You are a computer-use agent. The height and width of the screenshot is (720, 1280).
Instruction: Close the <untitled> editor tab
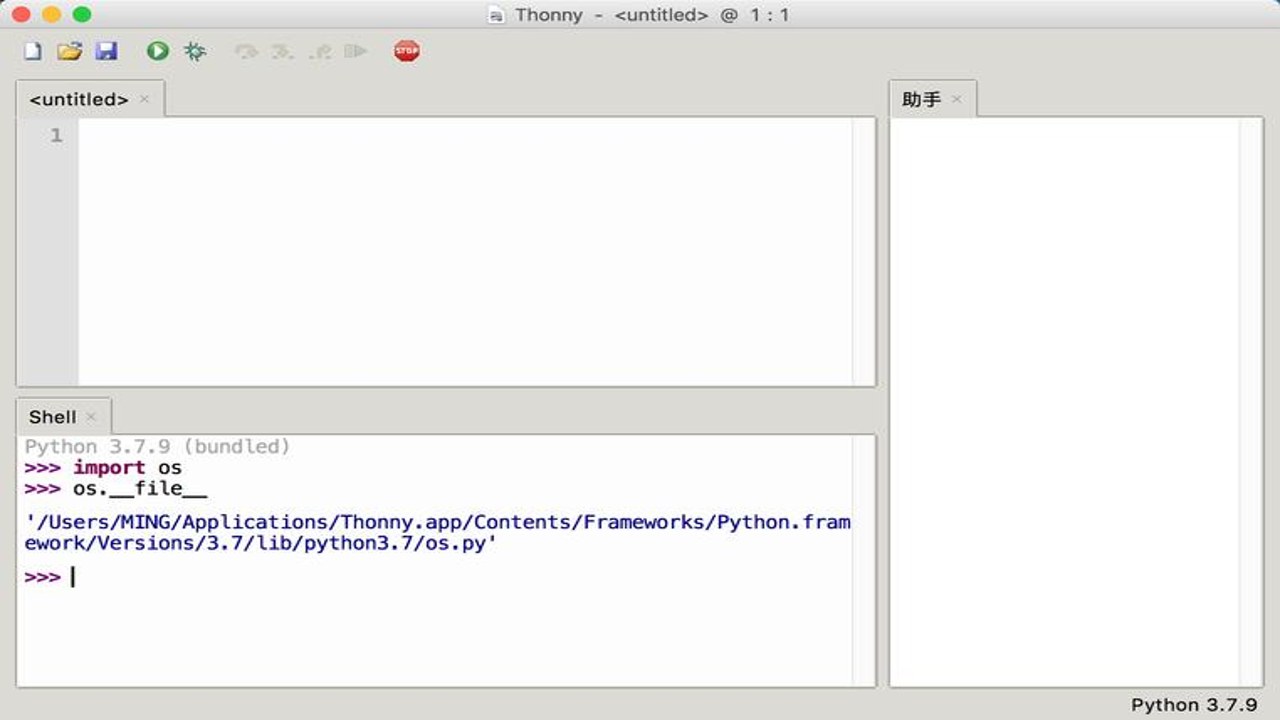click(144, 99)
